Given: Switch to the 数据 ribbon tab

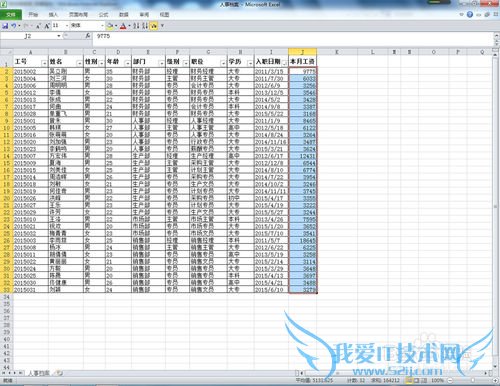Looking at the screenshot, I should coord(124,15).
